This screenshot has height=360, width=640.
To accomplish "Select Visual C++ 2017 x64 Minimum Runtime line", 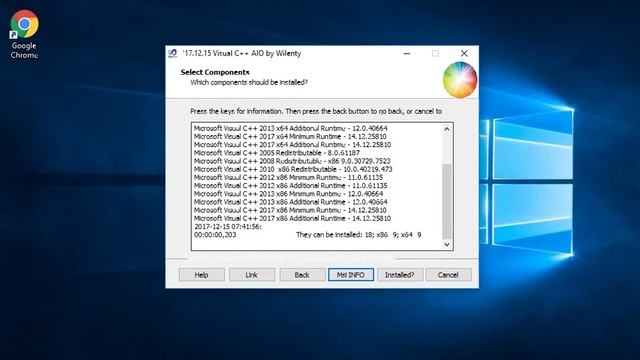I will 290,136.
